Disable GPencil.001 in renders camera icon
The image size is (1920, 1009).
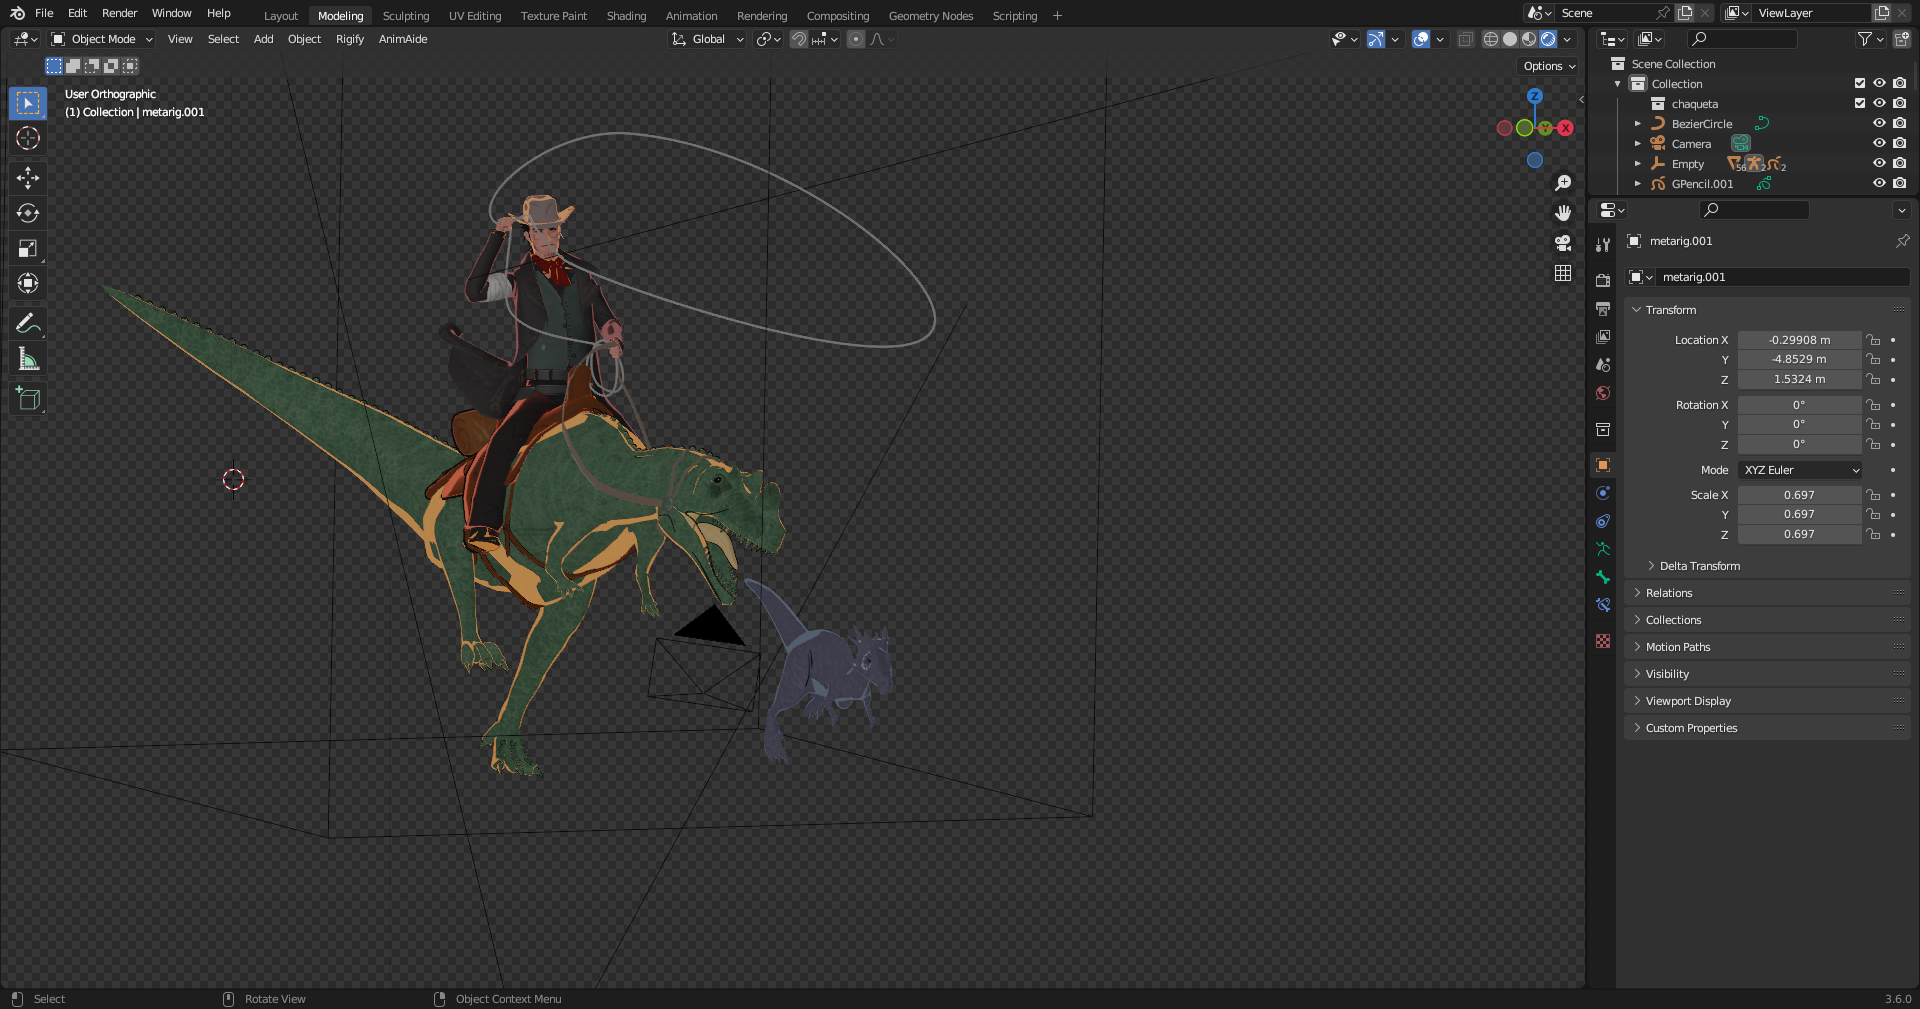(x=1899, y=183)
